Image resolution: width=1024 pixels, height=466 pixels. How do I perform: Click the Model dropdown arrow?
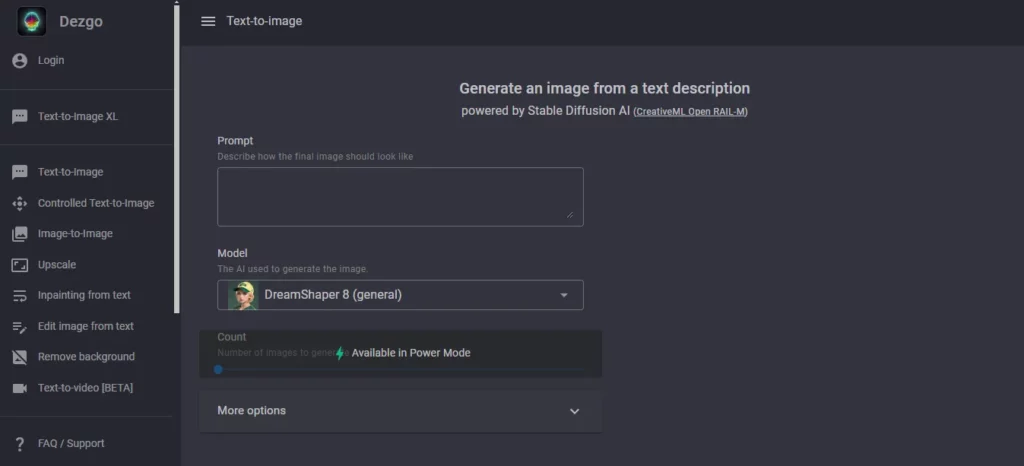click(x=564, y=295)
